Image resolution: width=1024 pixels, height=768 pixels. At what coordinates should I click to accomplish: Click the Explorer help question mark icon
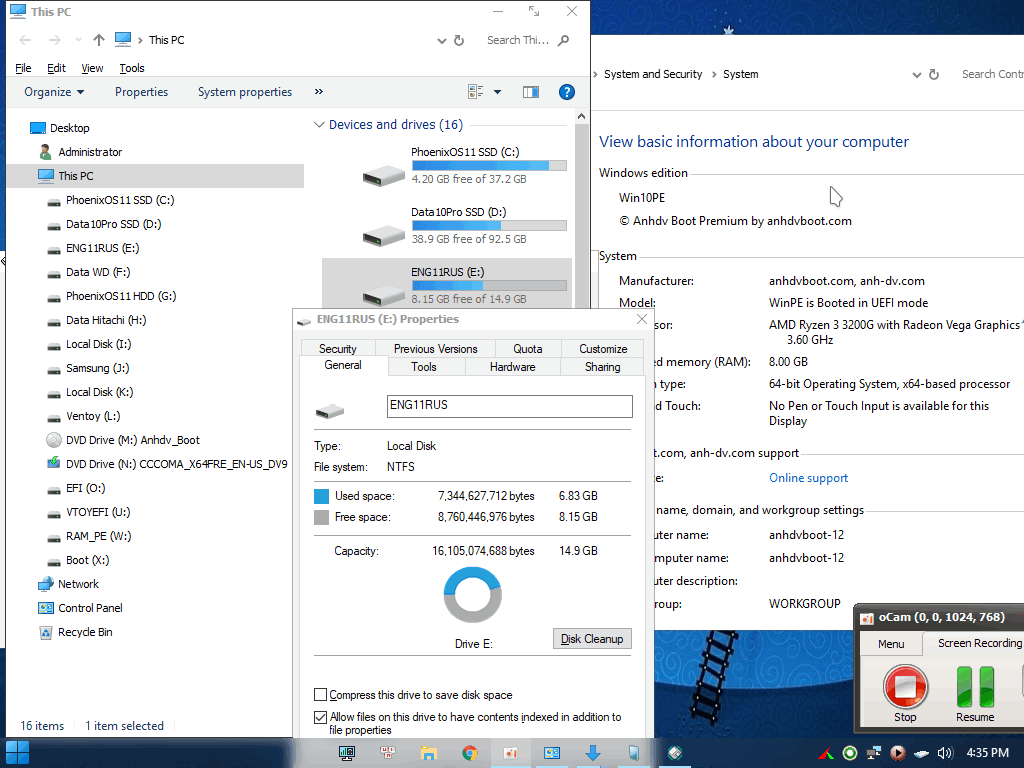click(566, 92)
